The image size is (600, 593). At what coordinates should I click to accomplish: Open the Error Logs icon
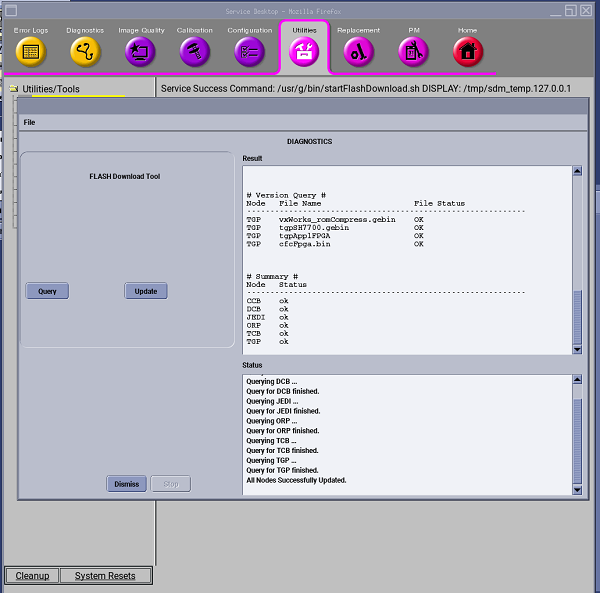[x=31, y=50]
